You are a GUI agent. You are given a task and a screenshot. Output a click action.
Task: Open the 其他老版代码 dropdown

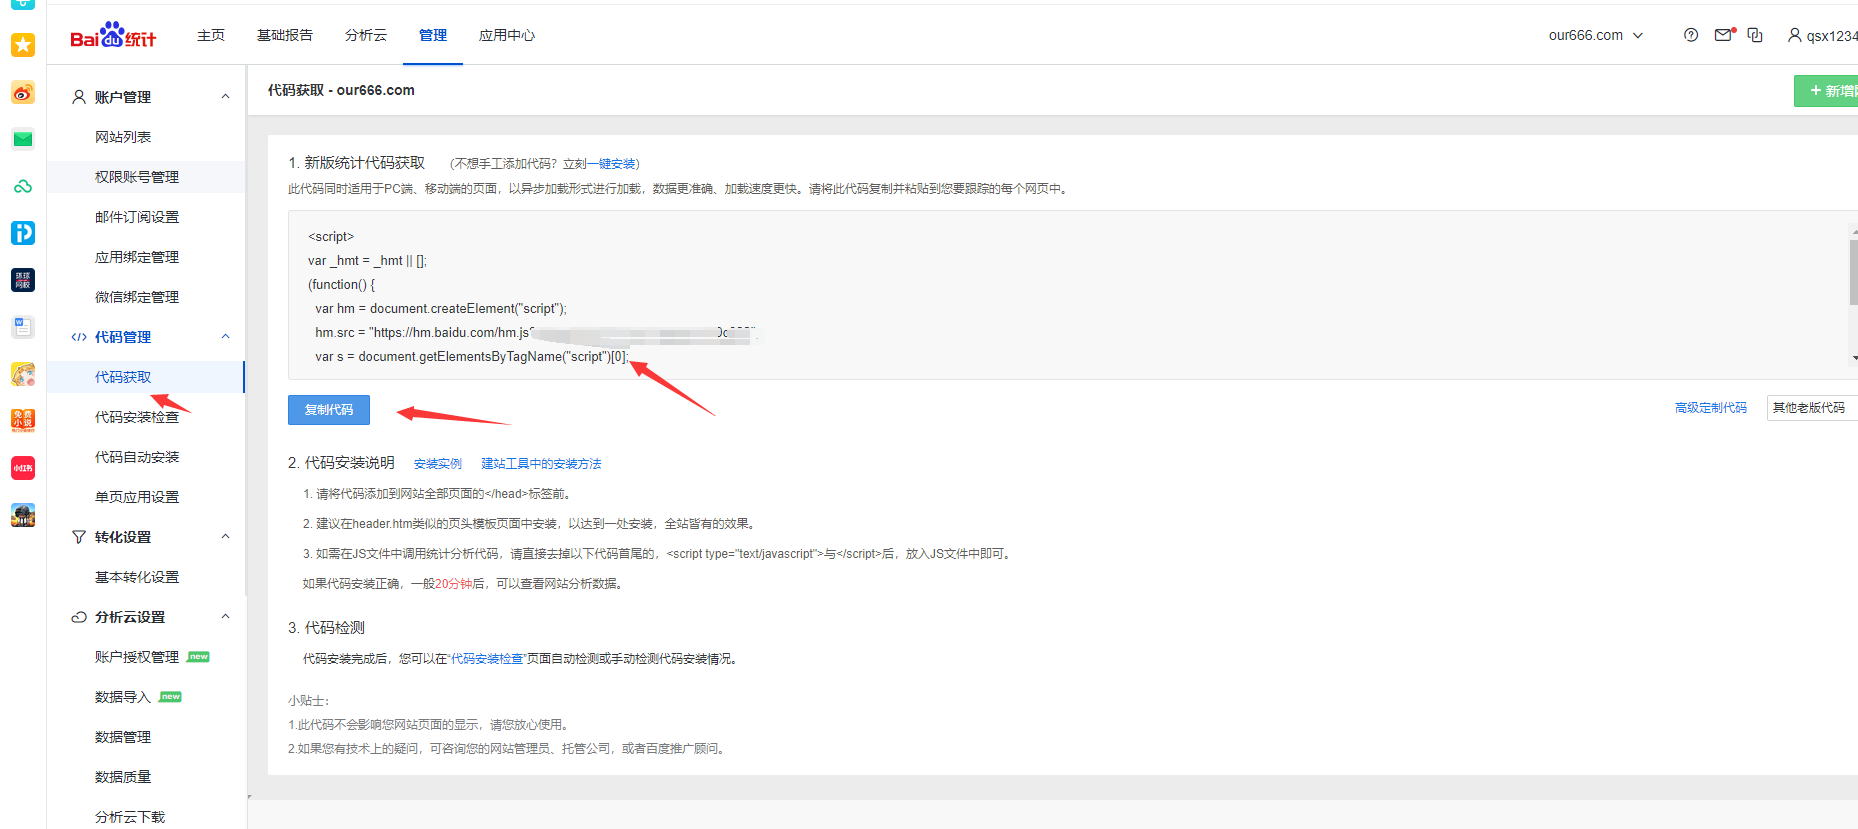(x=1812, y=408)
